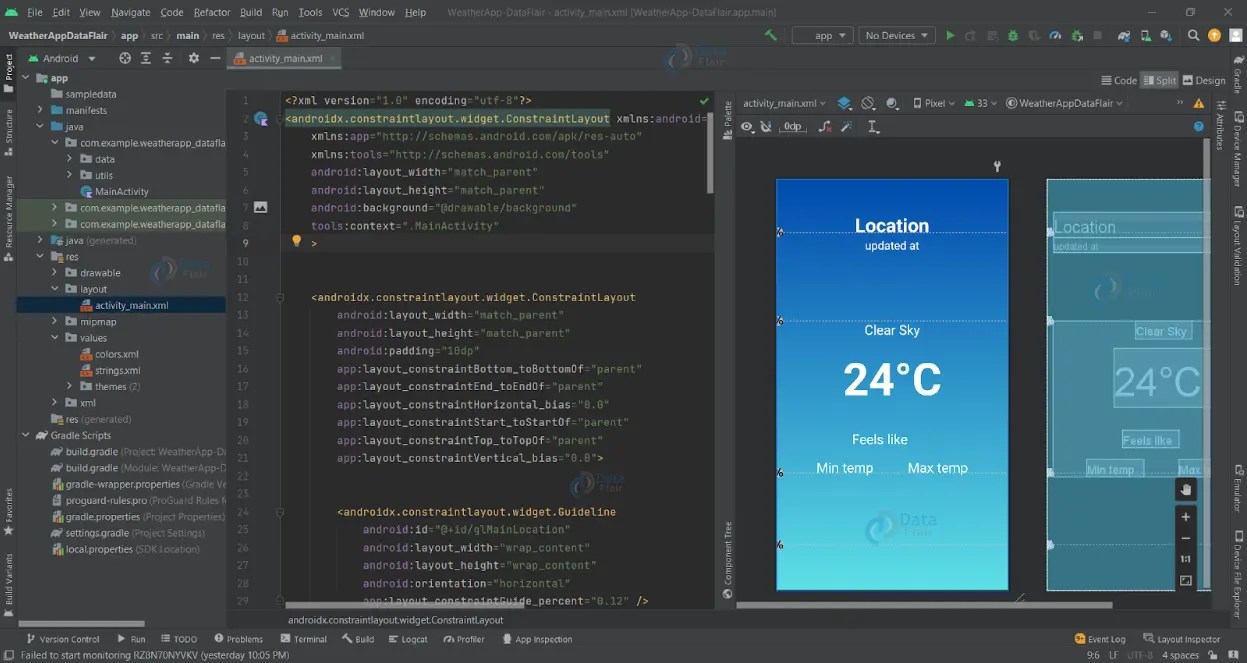Open the Sync Project with Gradle Files icon
This screenshot has height=663, width=1247.
coord(1123,35)
